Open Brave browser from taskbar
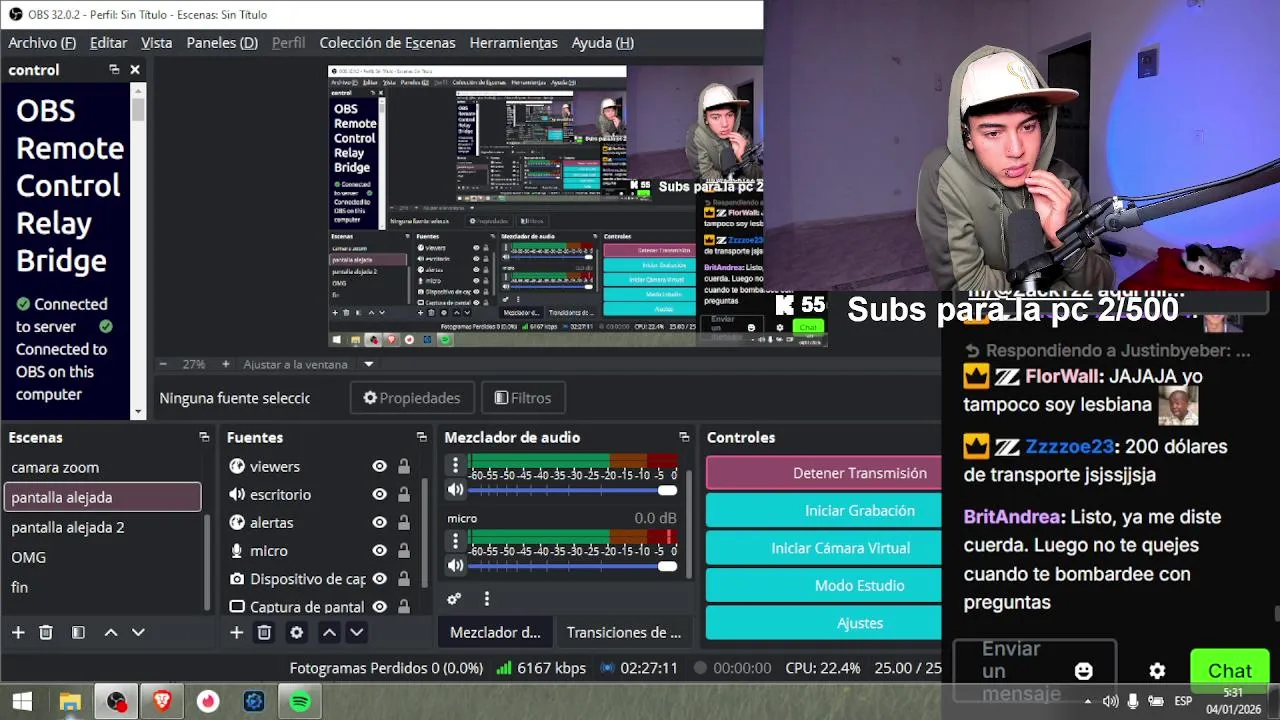This screenshot has height=720, width=1280. (x=162, y=701)
